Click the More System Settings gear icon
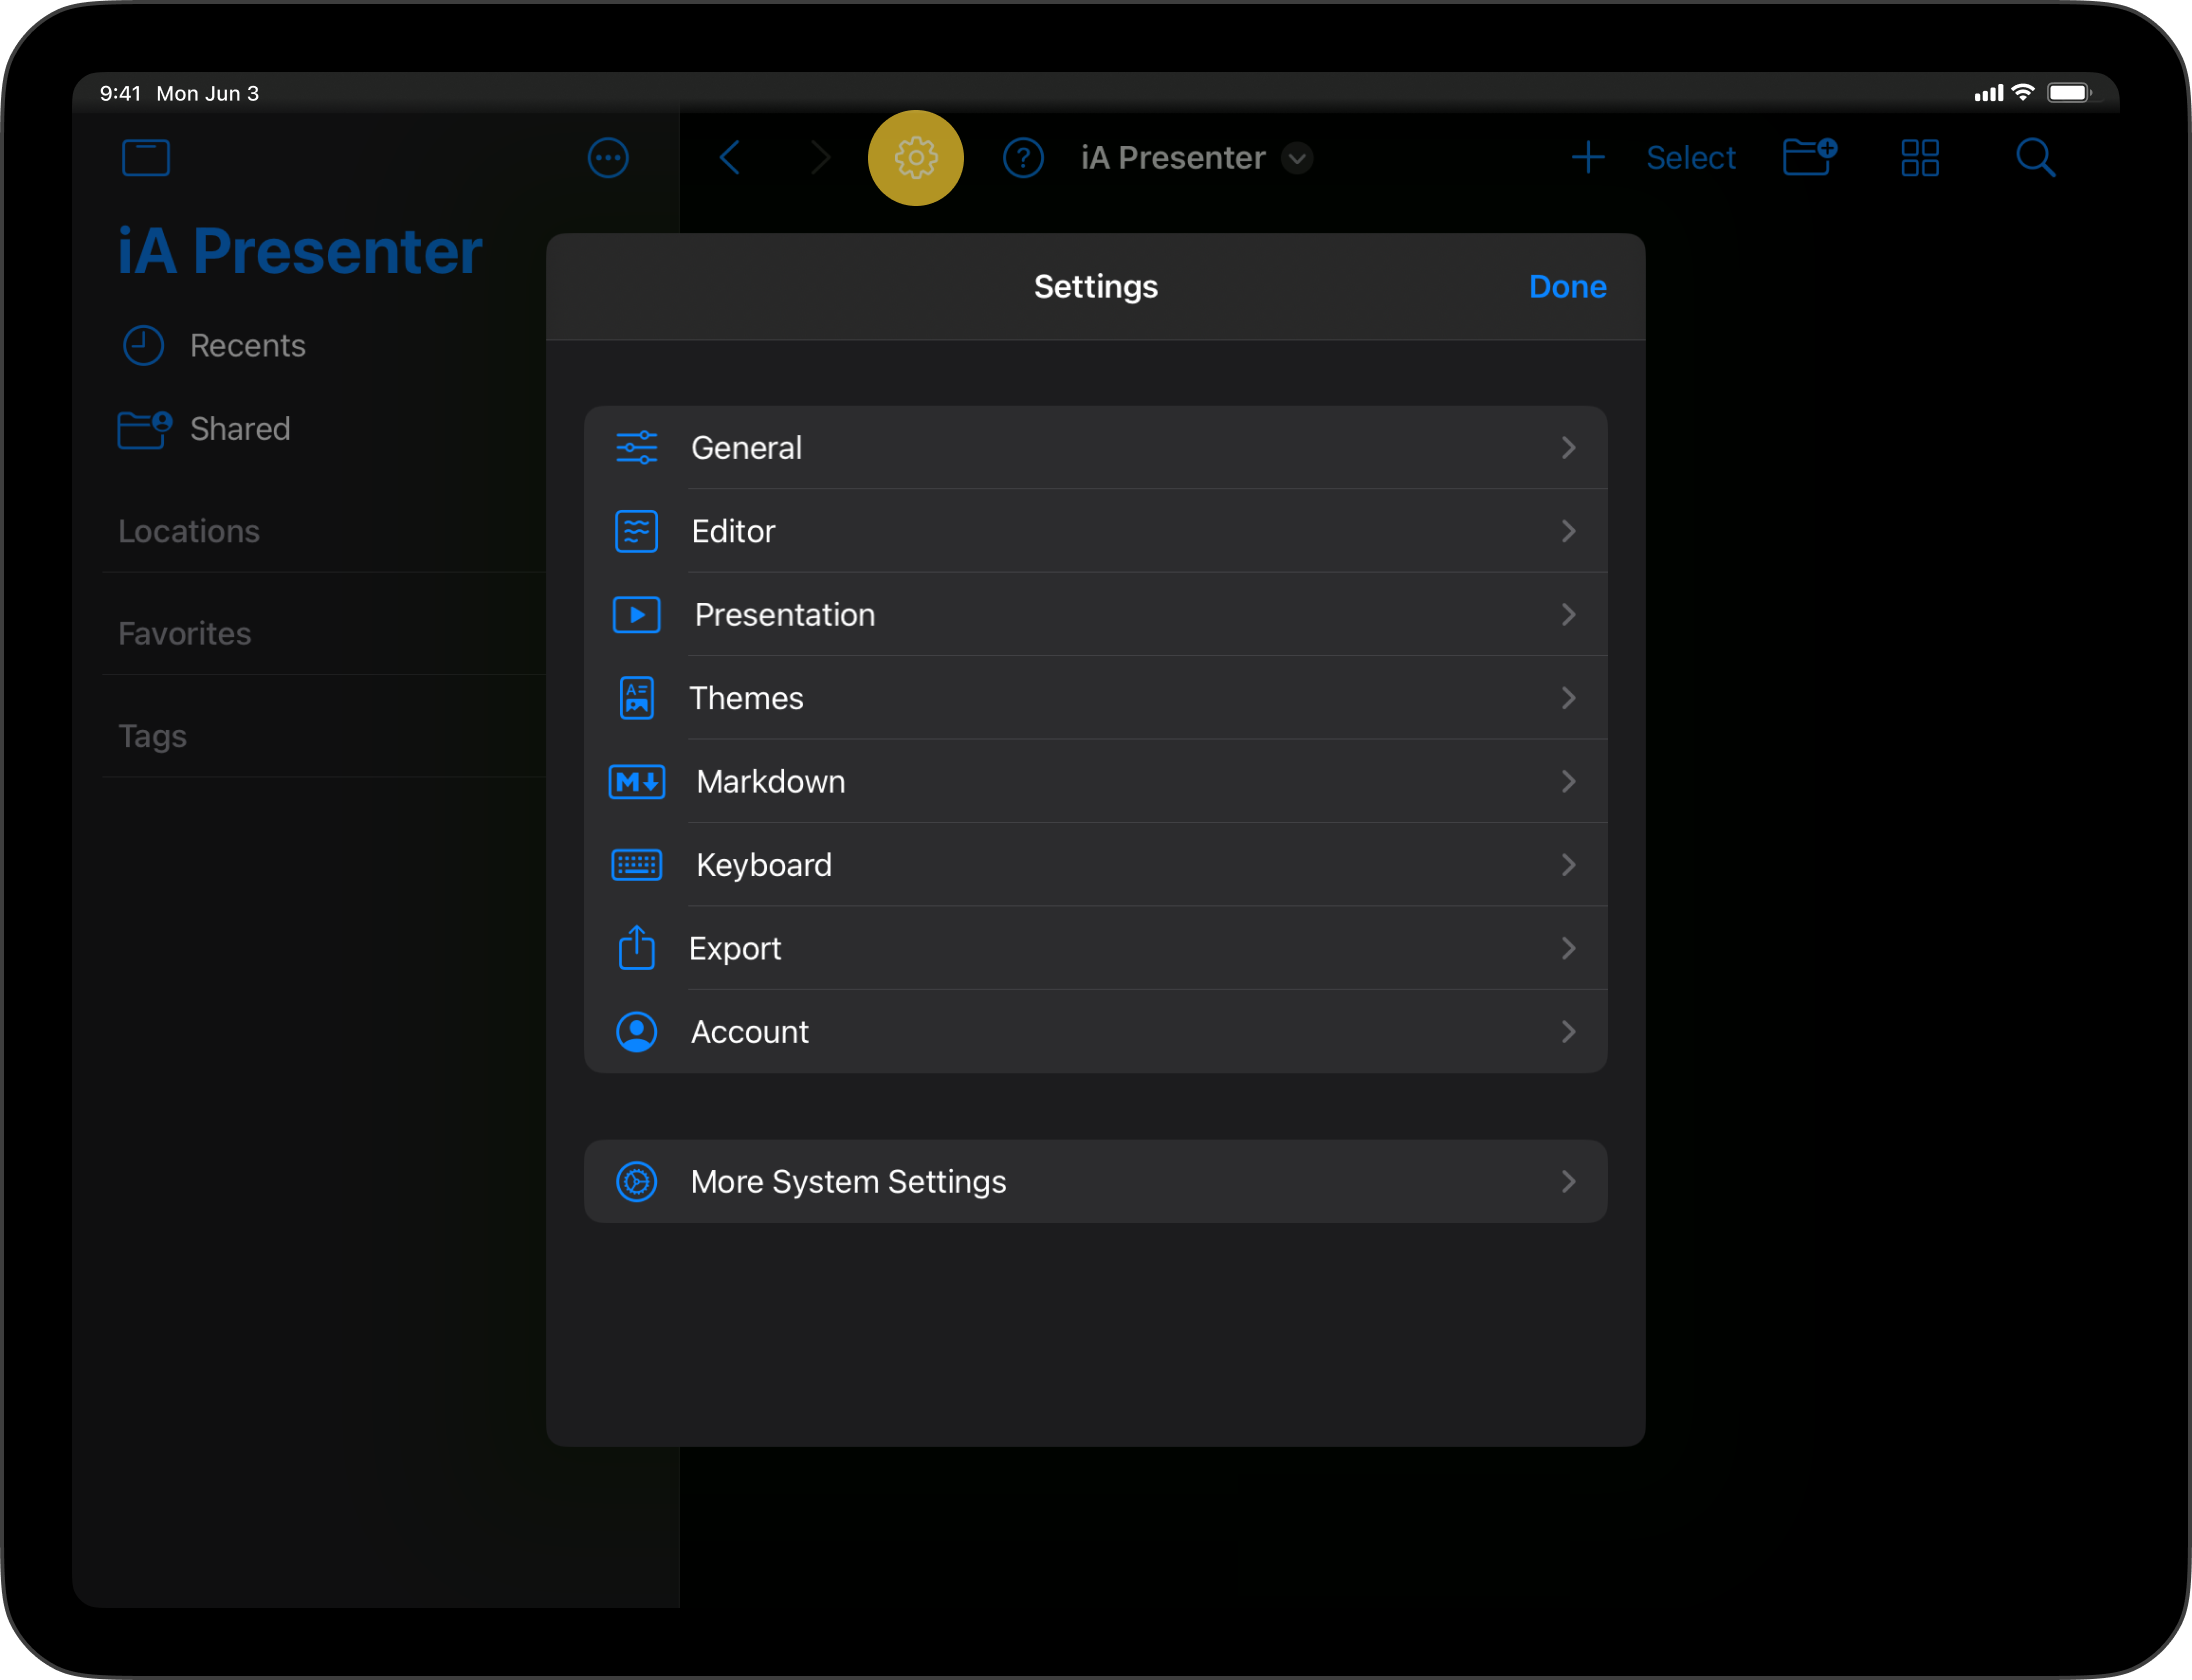 pyautogui.click(x=637, y=1182)
